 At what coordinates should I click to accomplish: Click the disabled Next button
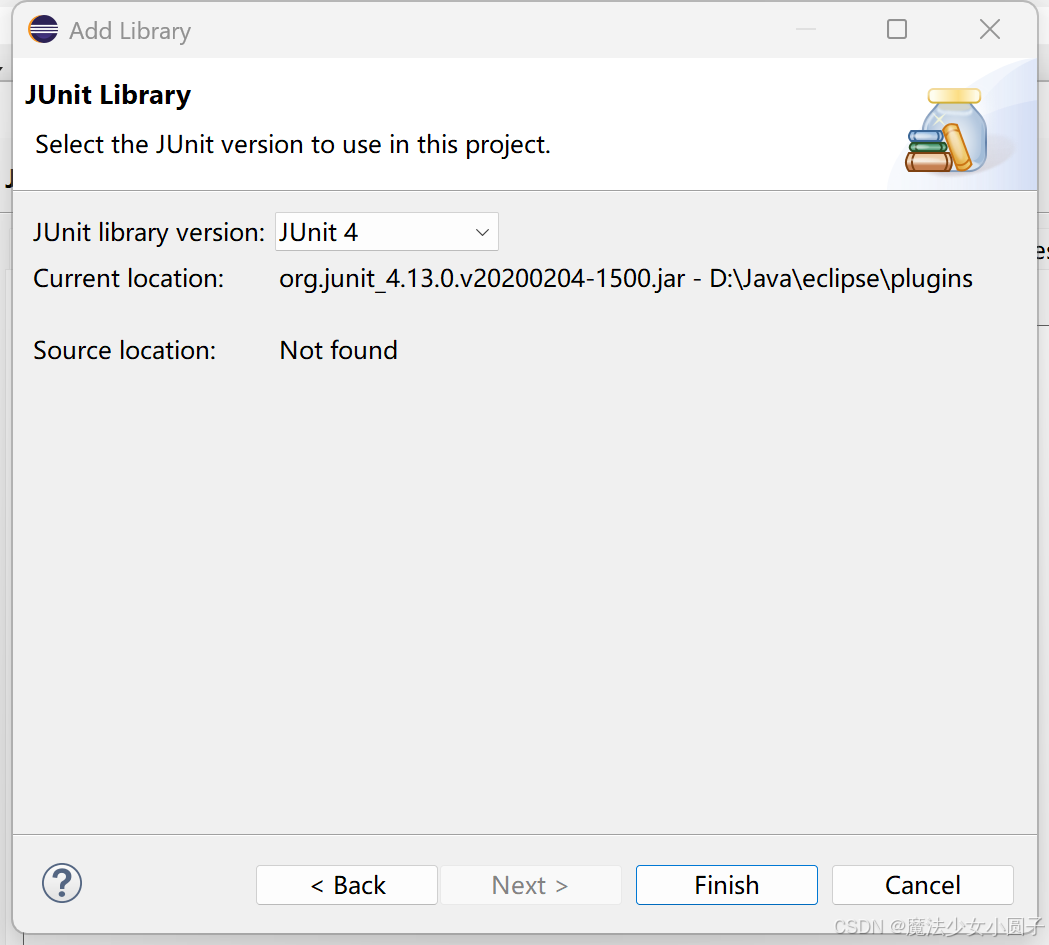(531, 884)
